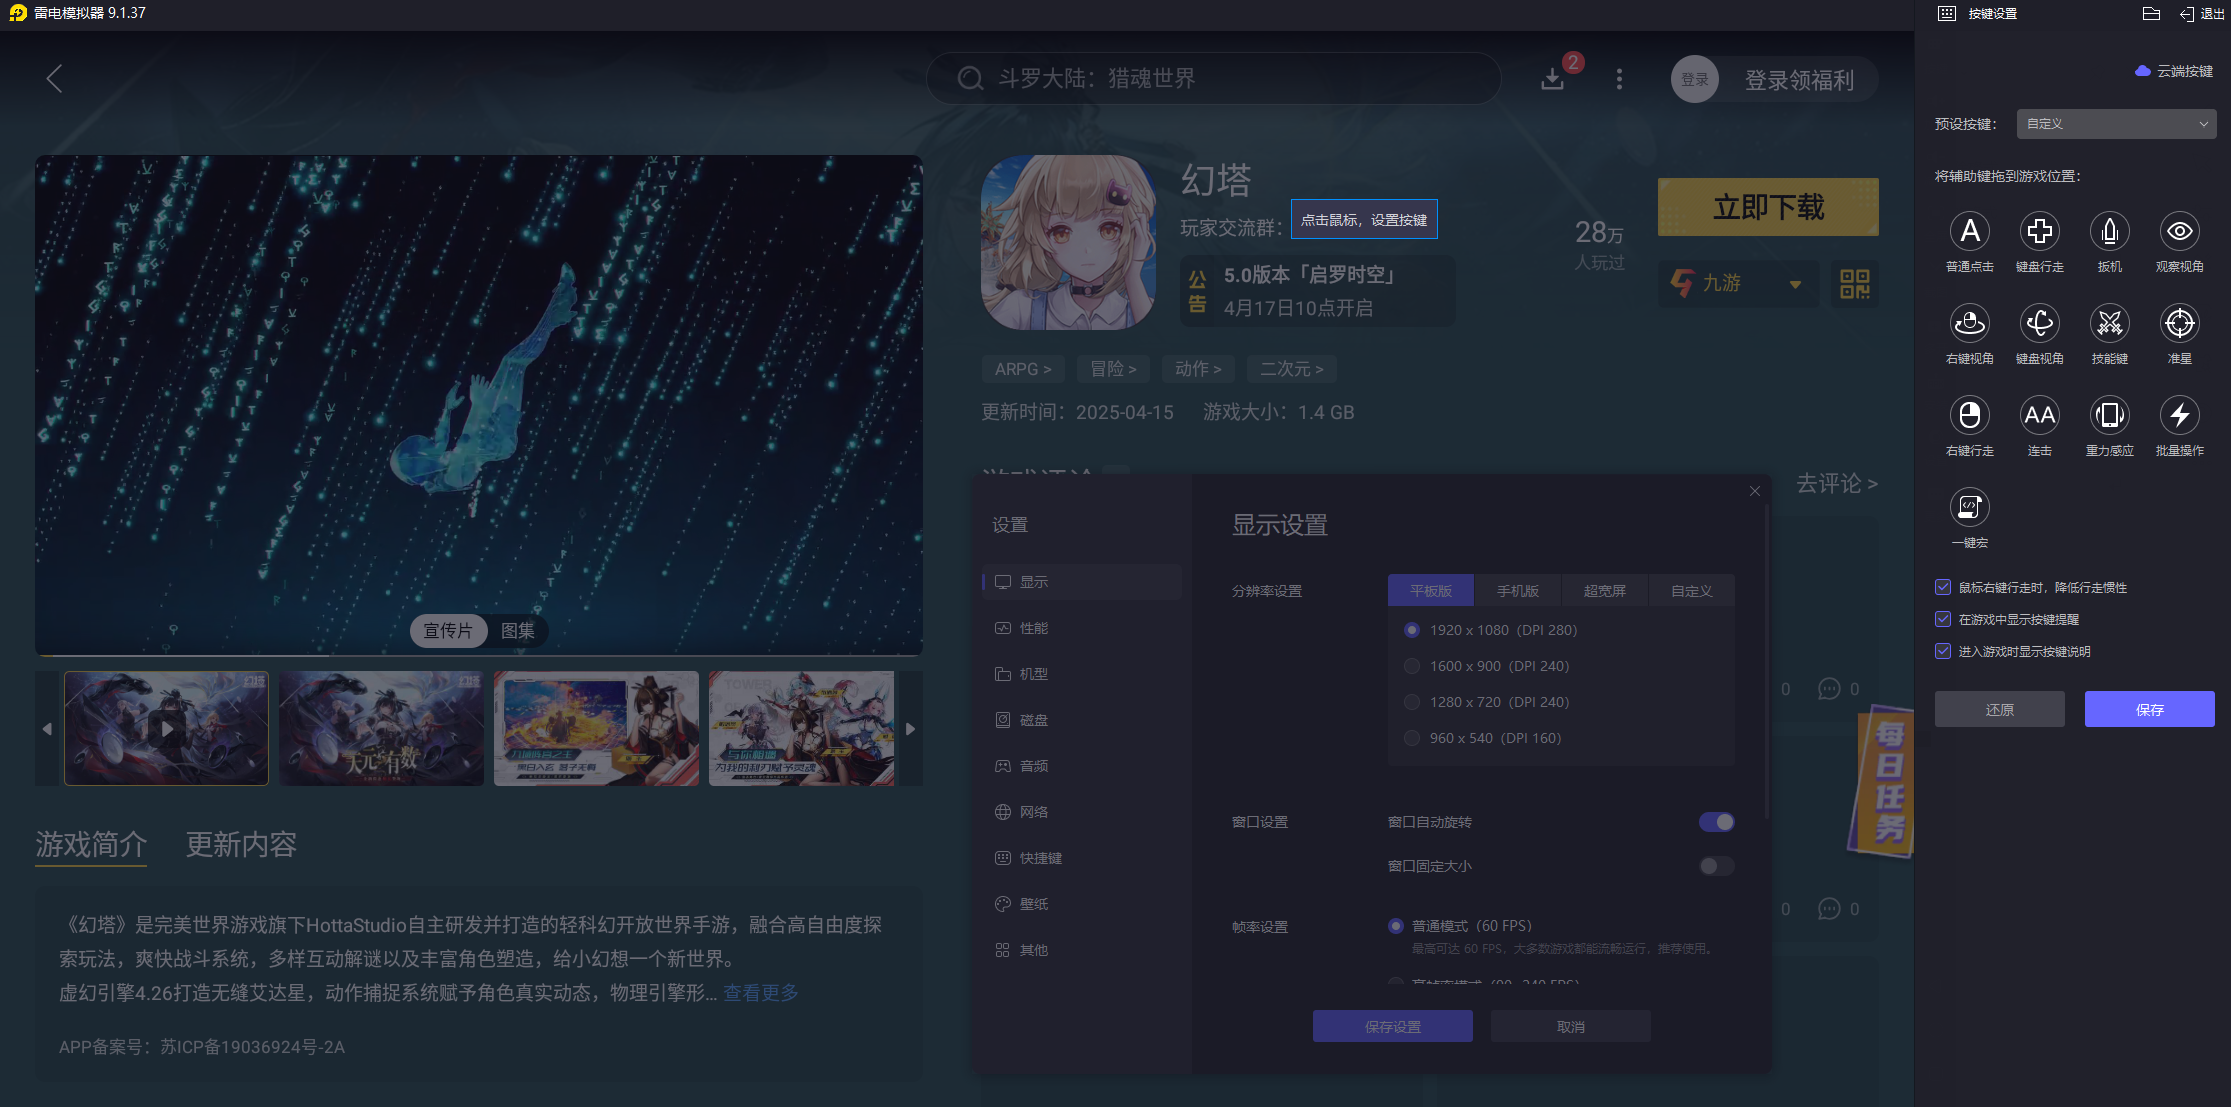Select the 准星 crosshair key icon
The image size is (2231, 1107).
click(x=2179, y=322)
